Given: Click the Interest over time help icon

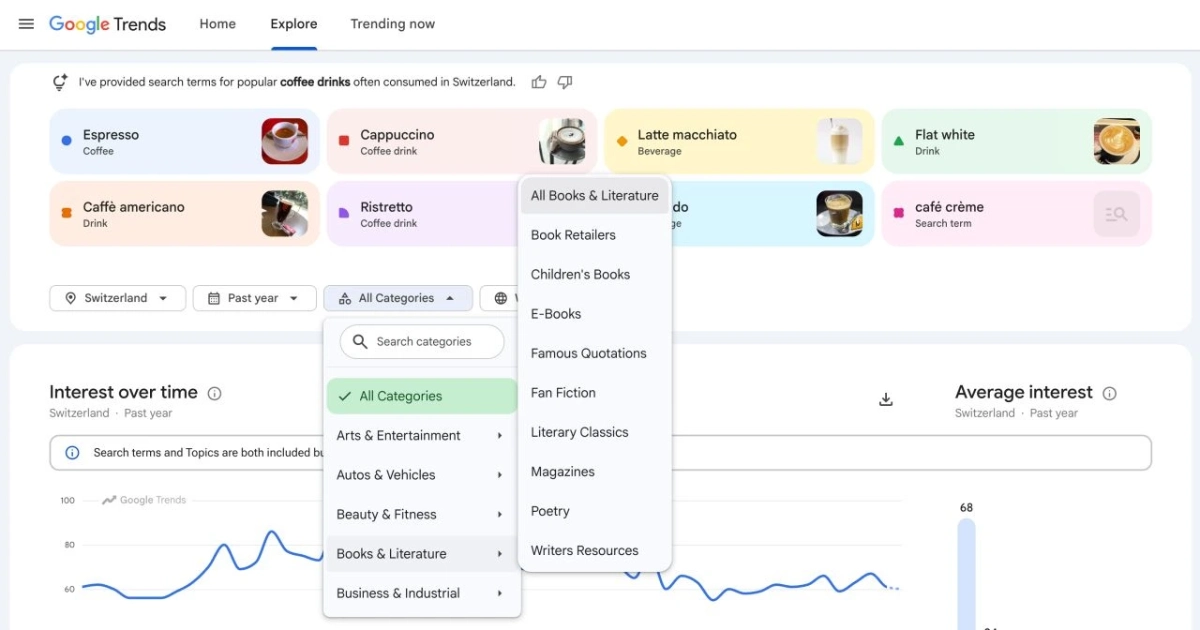Looking at the screenshot, I should click(214, 393).
